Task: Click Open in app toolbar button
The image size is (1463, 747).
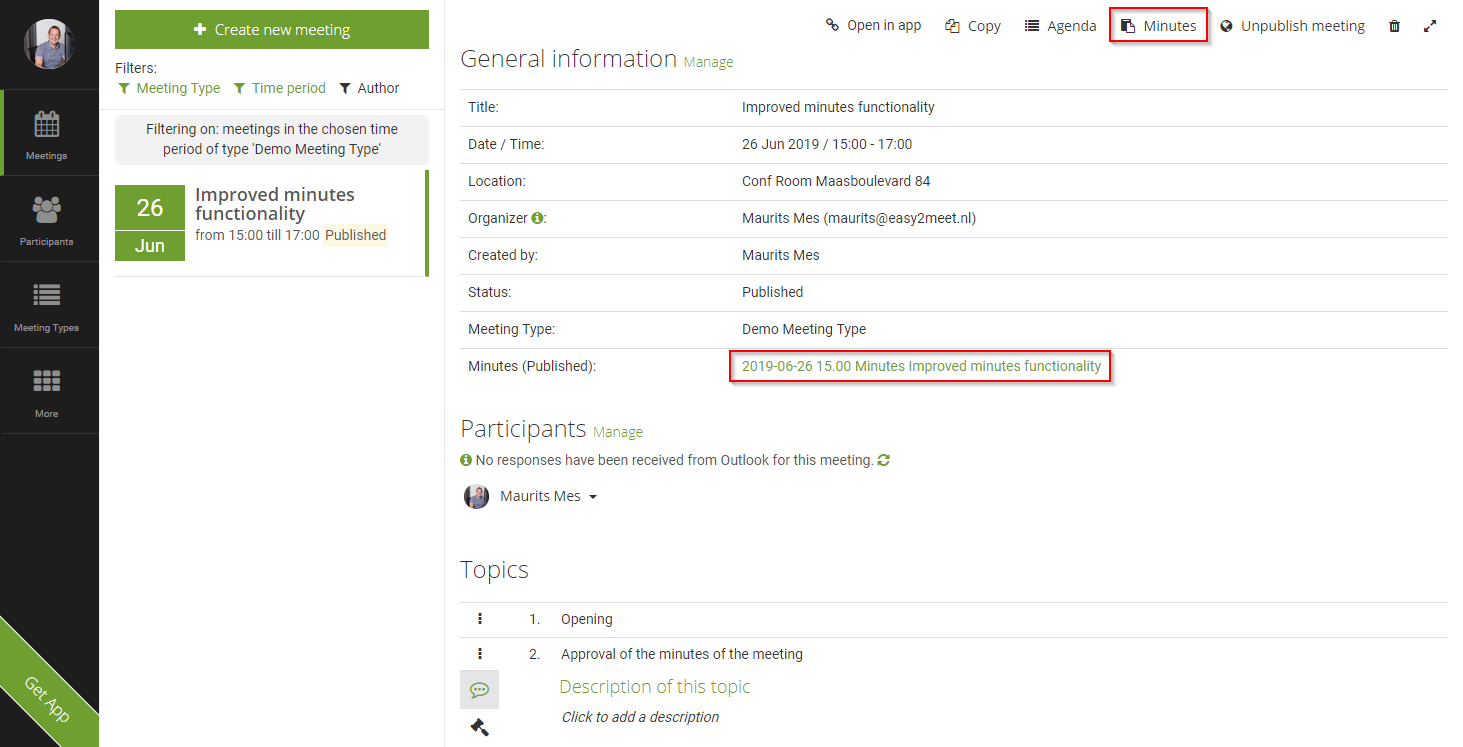Action: point(873,26)
